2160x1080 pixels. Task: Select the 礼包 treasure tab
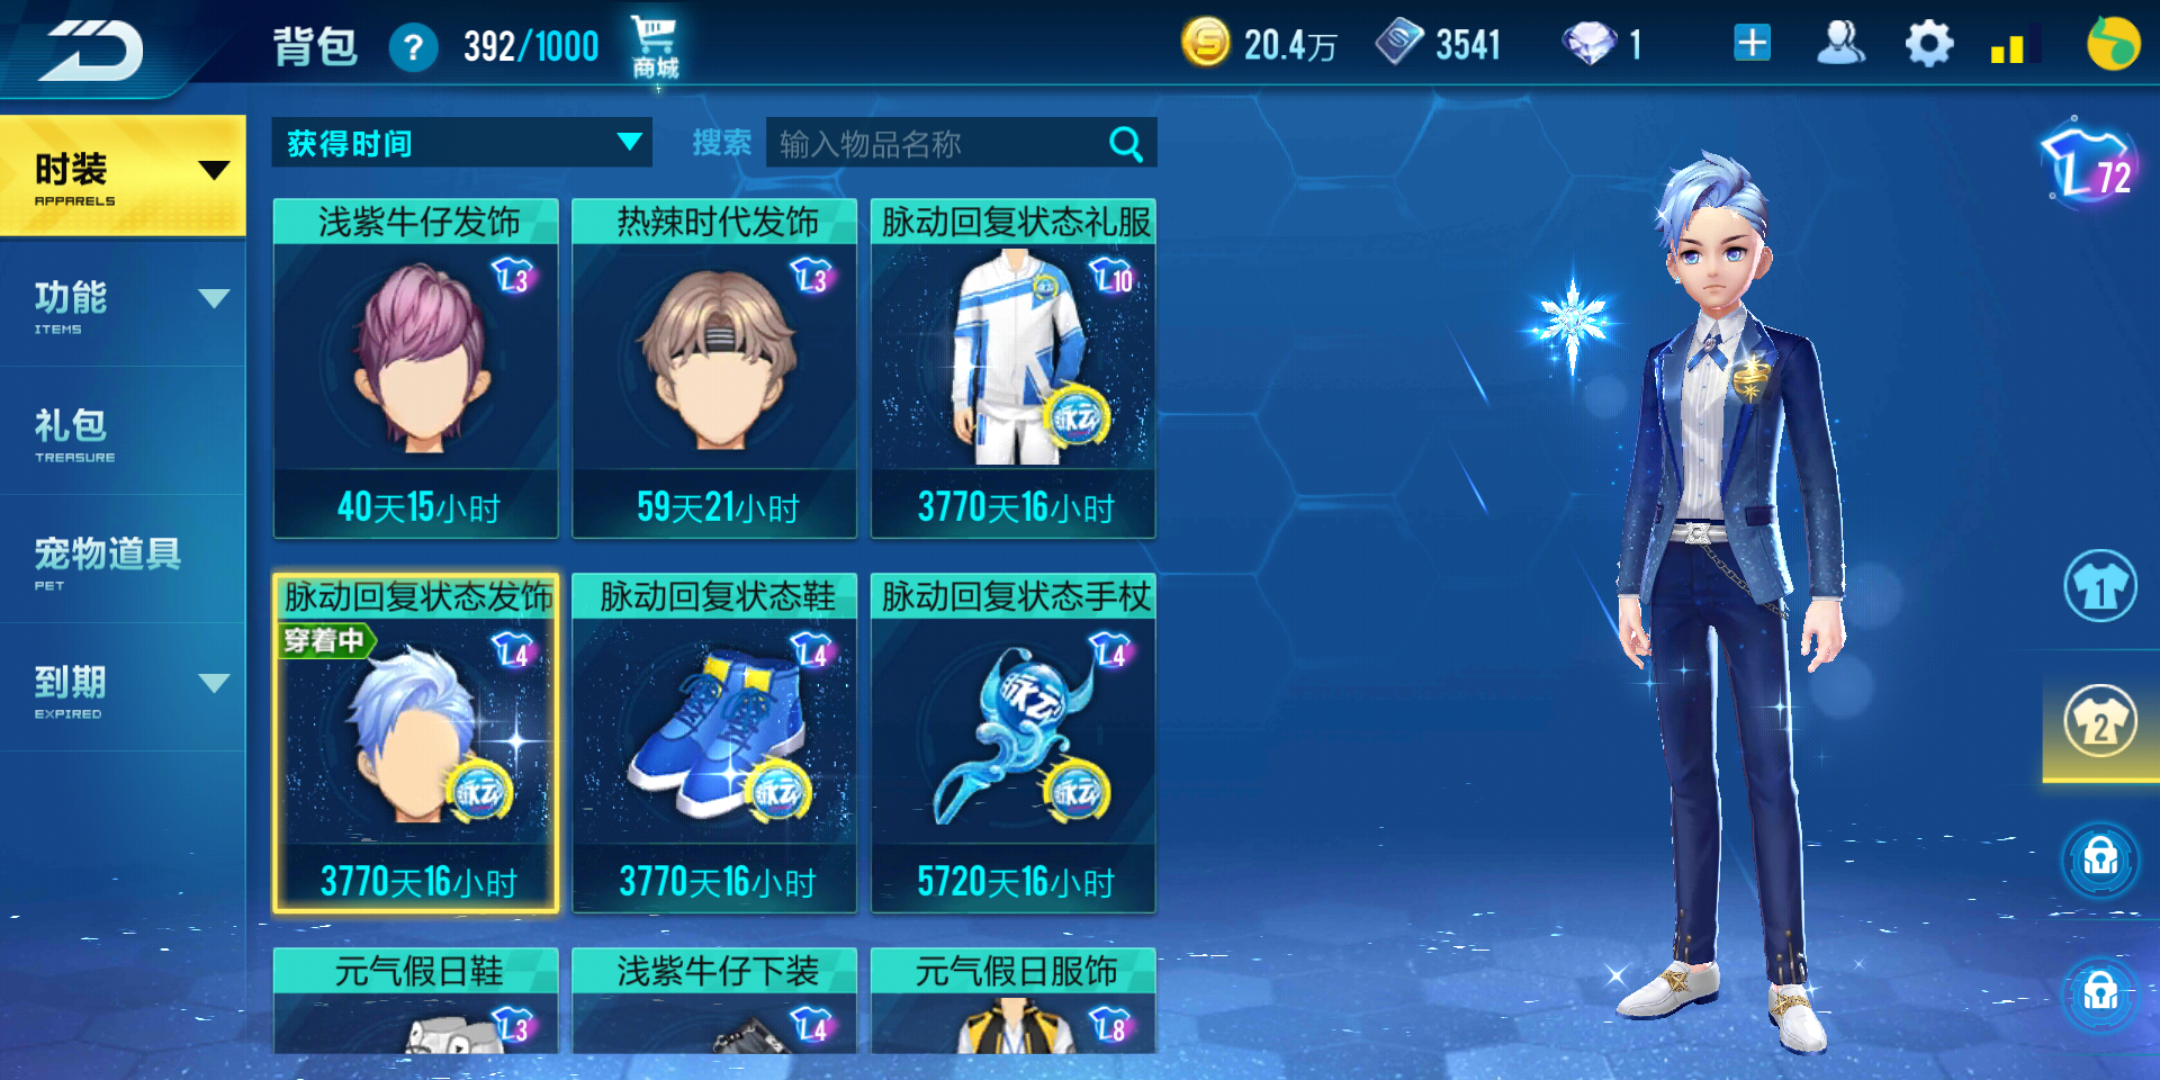pyautogui.click(x=123, y=432)
